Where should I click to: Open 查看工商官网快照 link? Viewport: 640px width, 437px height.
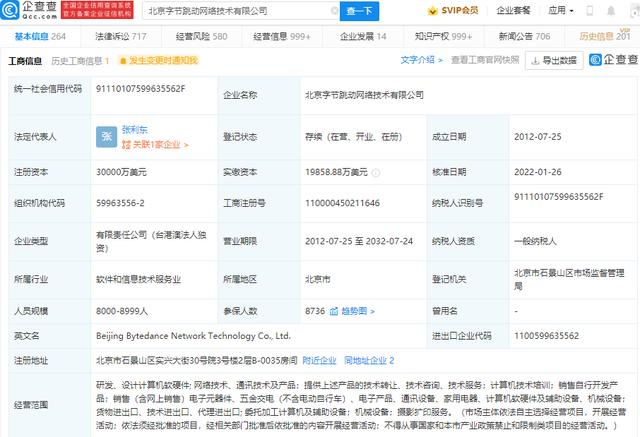(x=485, y=60)
